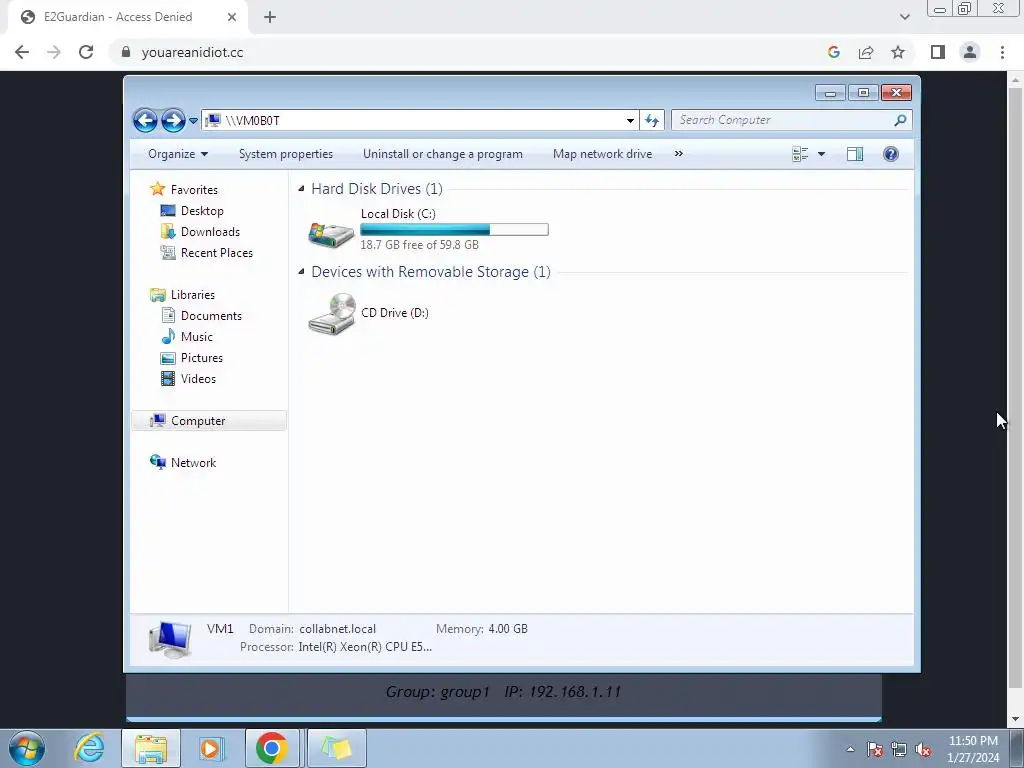Open Music library
The width and height of the screenshot is (1024, 768).
click(x=197, y=337)
